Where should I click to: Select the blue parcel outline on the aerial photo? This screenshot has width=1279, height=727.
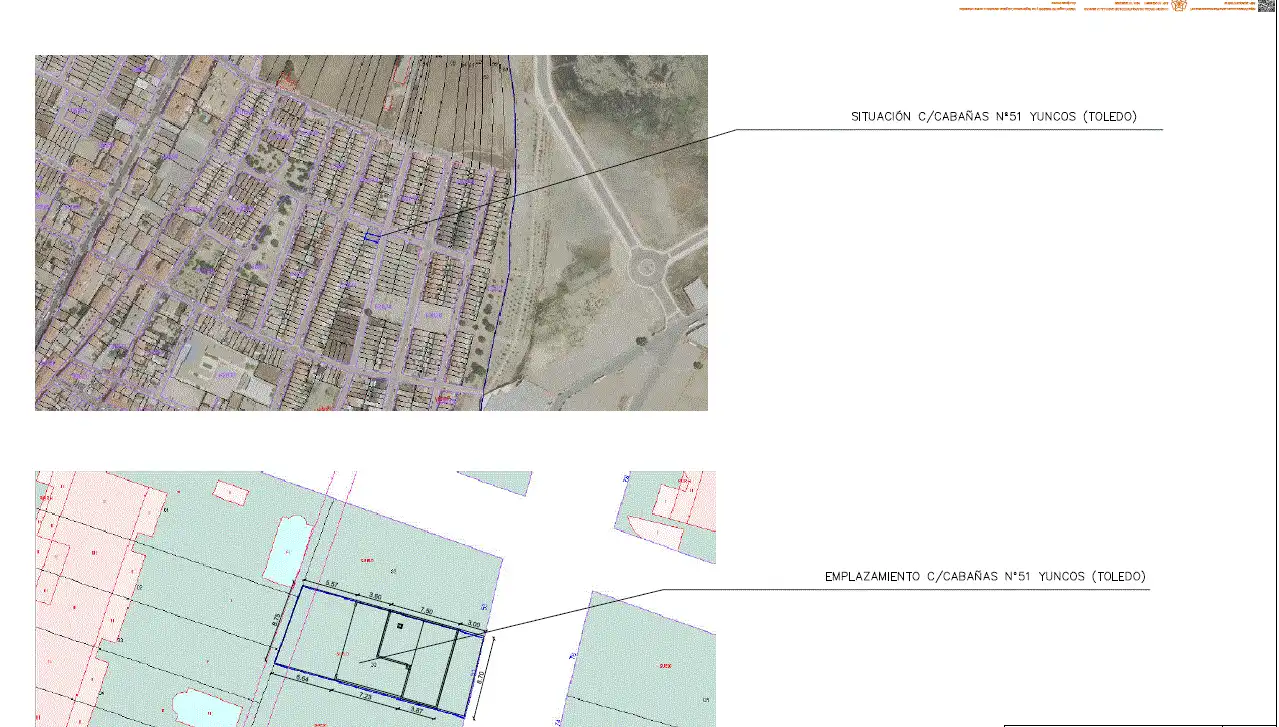coord(372,237)
